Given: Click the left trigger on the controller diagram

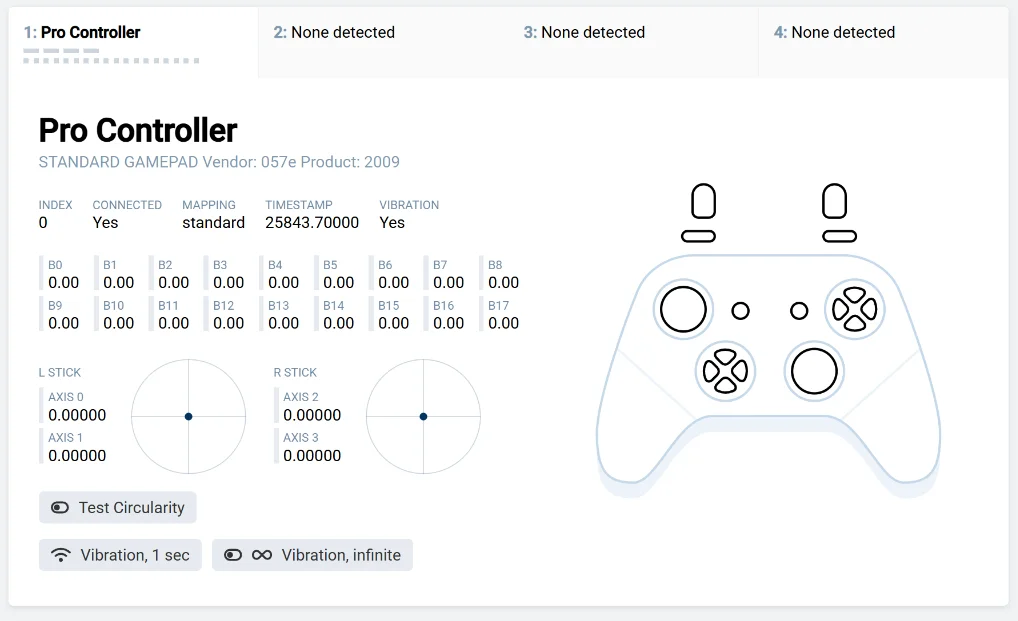Looking at the screenshot, I should tap(704, 201).
